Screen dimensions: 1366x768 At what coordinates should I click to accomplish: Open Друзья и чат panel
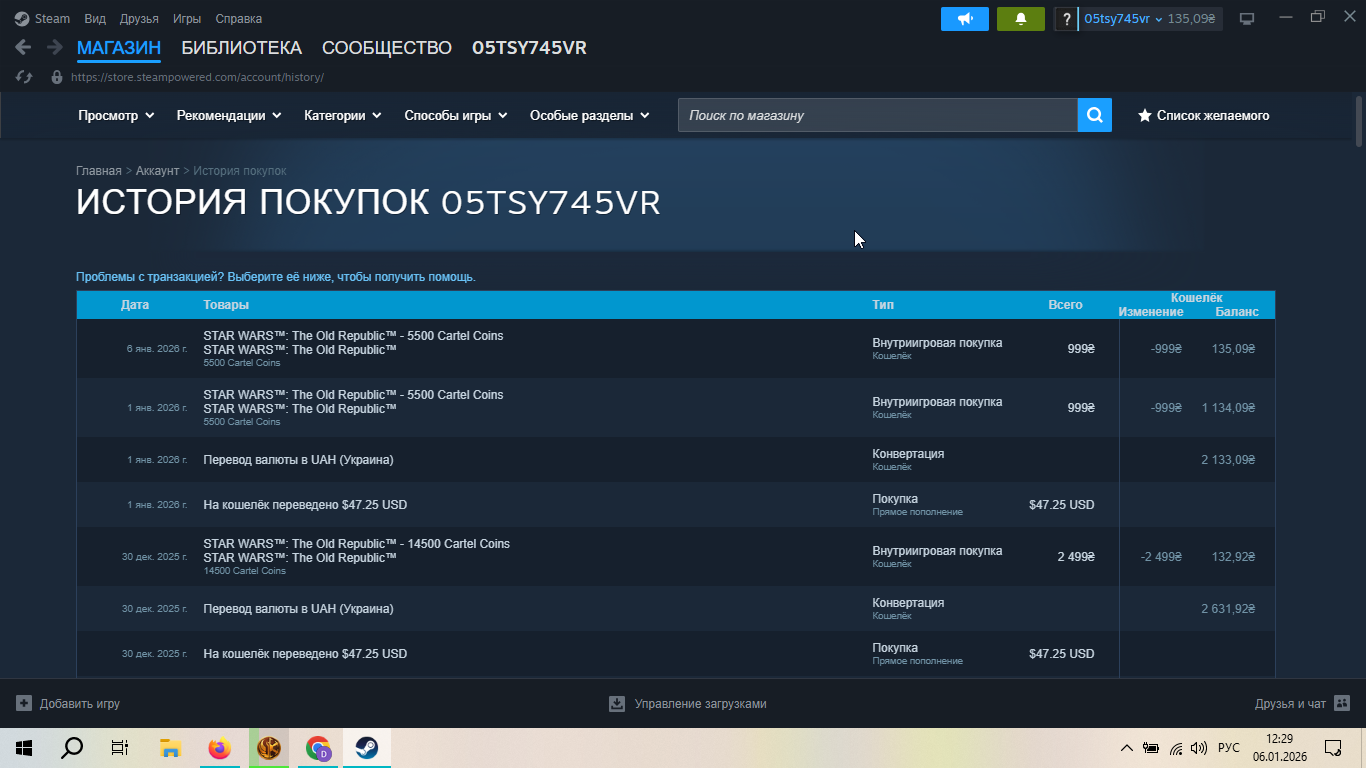pos(1302,704)
